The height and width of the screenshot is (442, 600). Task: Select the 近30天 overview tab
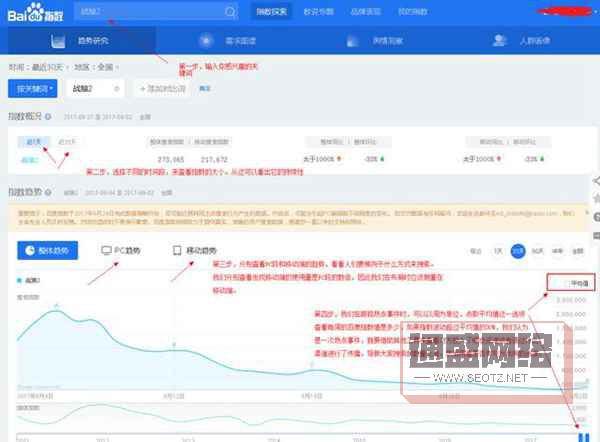click(x=67, y=142)
